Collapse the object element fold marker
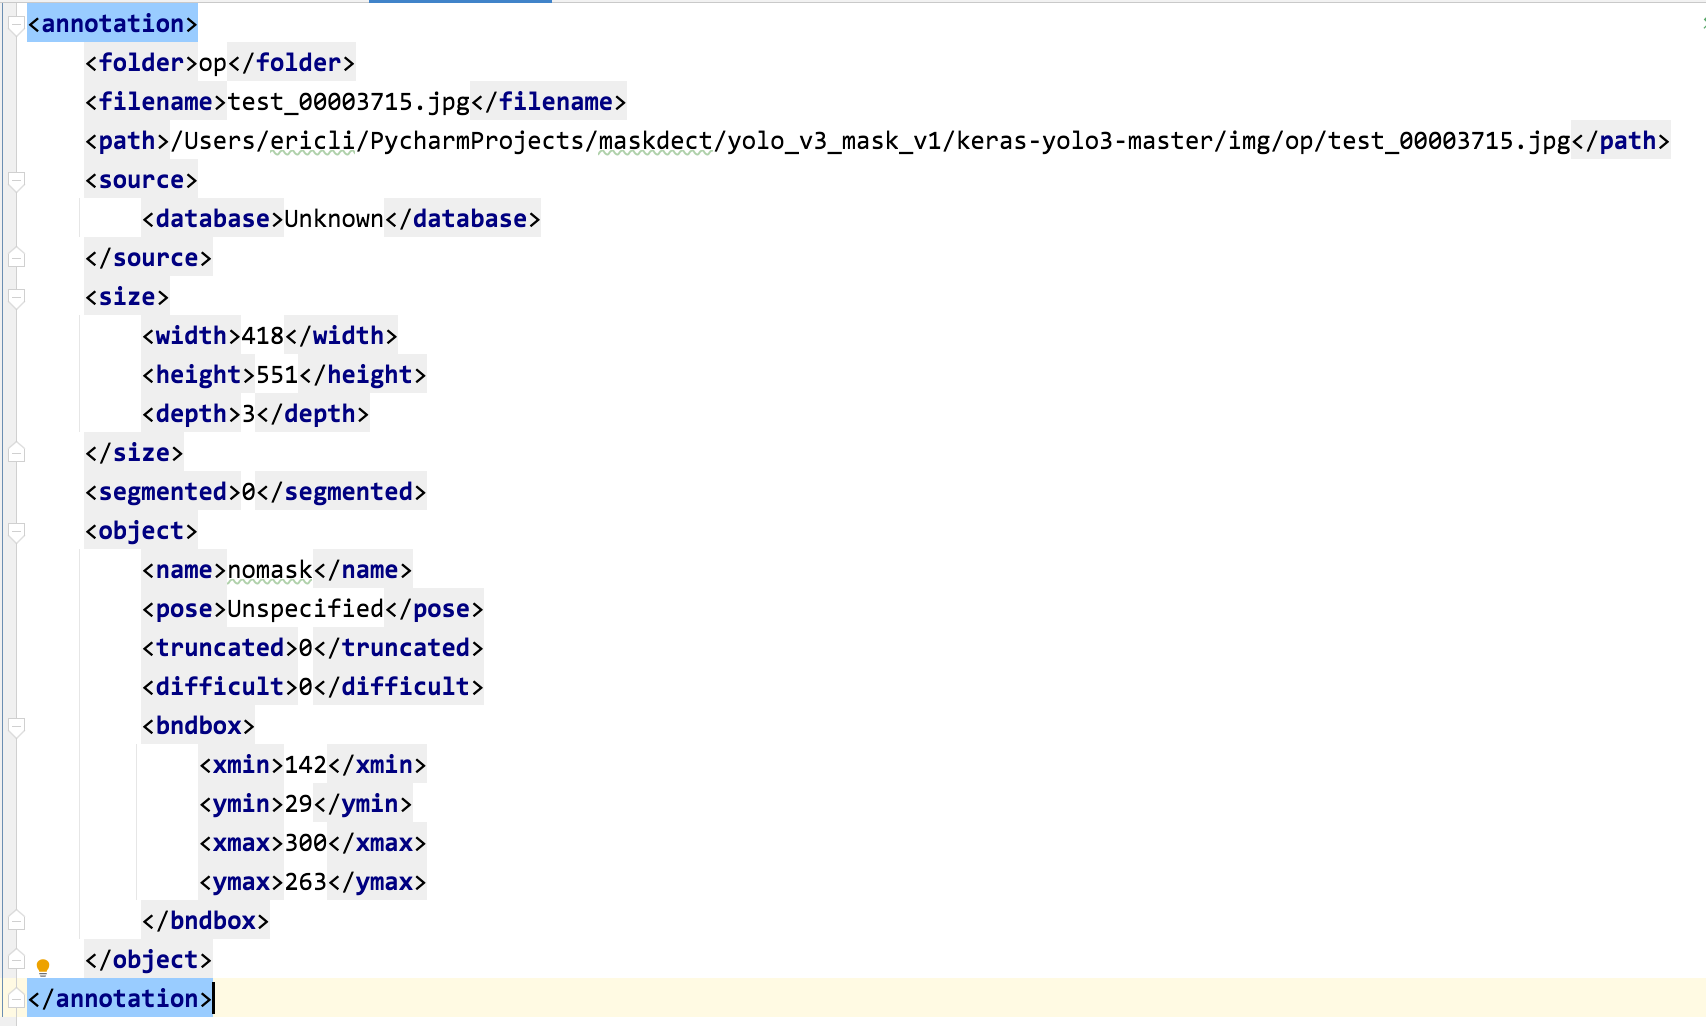The image size is (1706, 1026). [16, 531]
